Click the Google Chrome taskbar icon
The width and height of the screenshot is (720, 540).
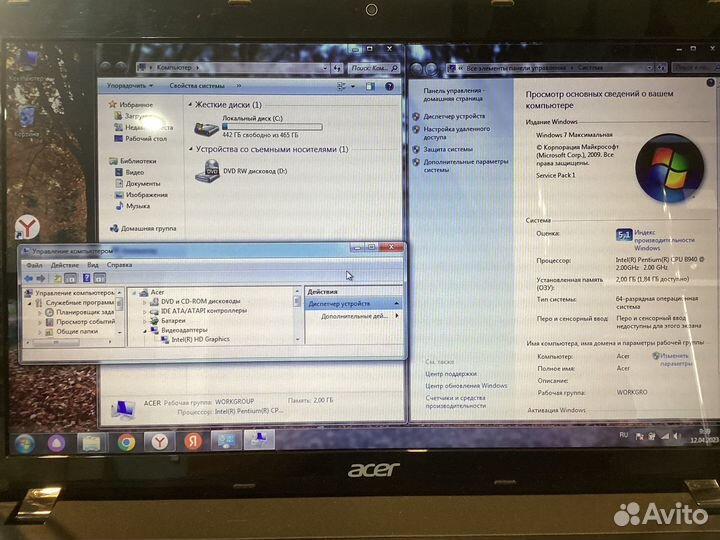(x=126, y=441)
